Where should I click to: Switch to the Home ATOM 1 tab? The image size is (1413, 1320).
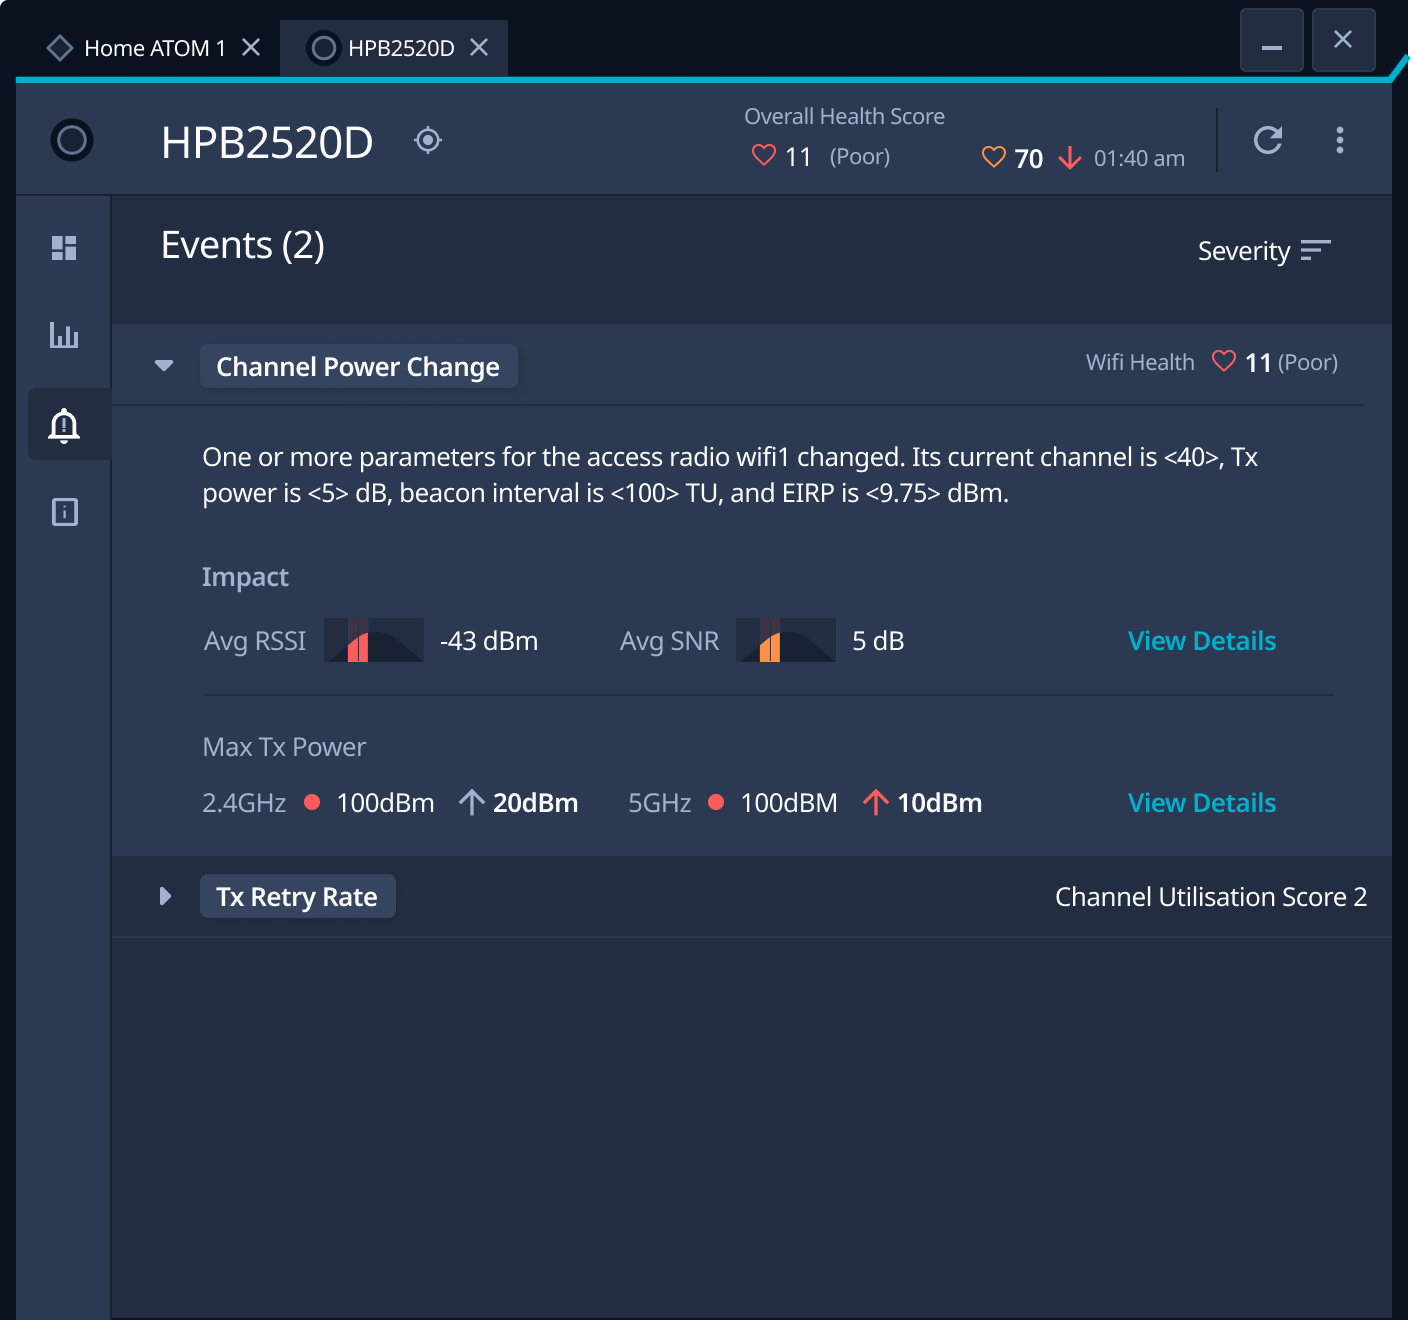[x=138, y=48]
